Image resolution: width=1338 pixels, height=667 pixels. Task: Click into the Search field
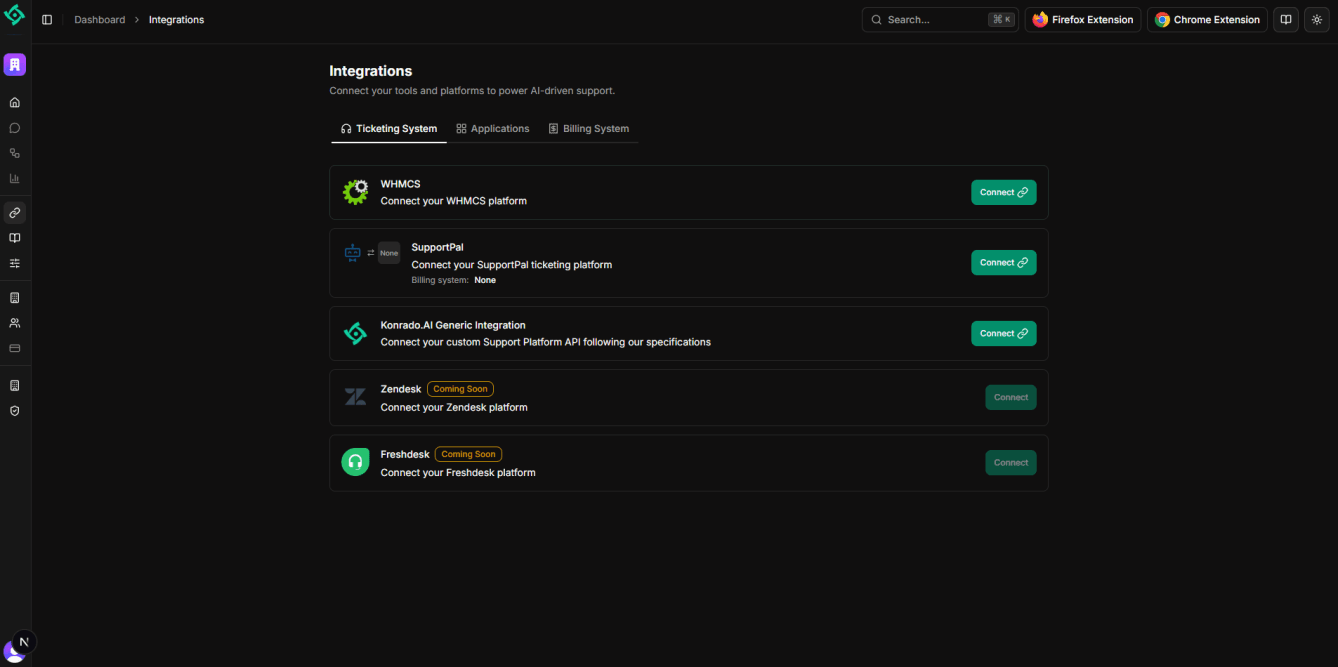940,20
